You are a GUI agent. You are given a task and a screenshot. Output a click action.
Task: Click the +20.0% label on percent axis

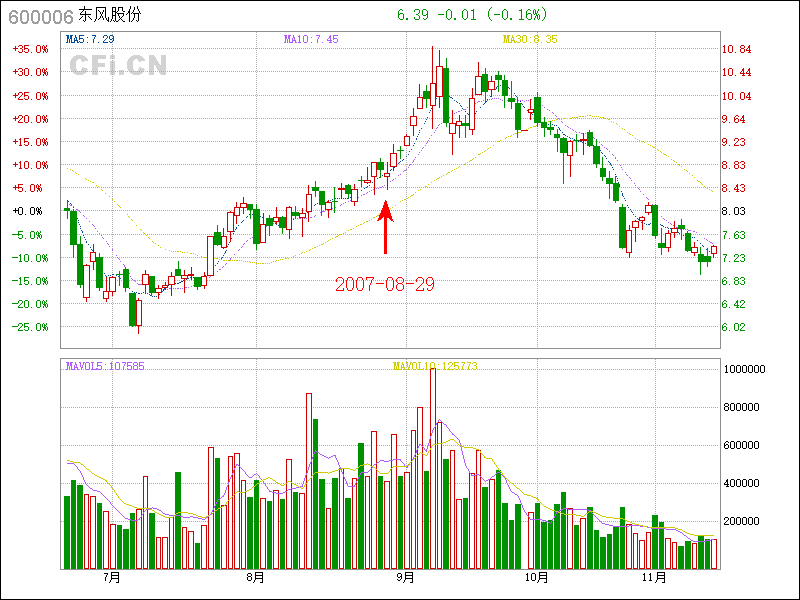click(31, 119)
